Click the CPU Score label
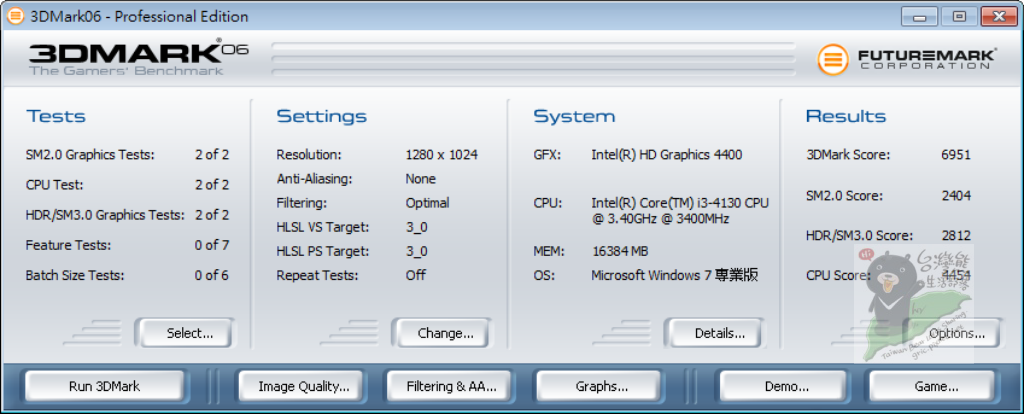1024x414 pixels. (x=839, y=276)
